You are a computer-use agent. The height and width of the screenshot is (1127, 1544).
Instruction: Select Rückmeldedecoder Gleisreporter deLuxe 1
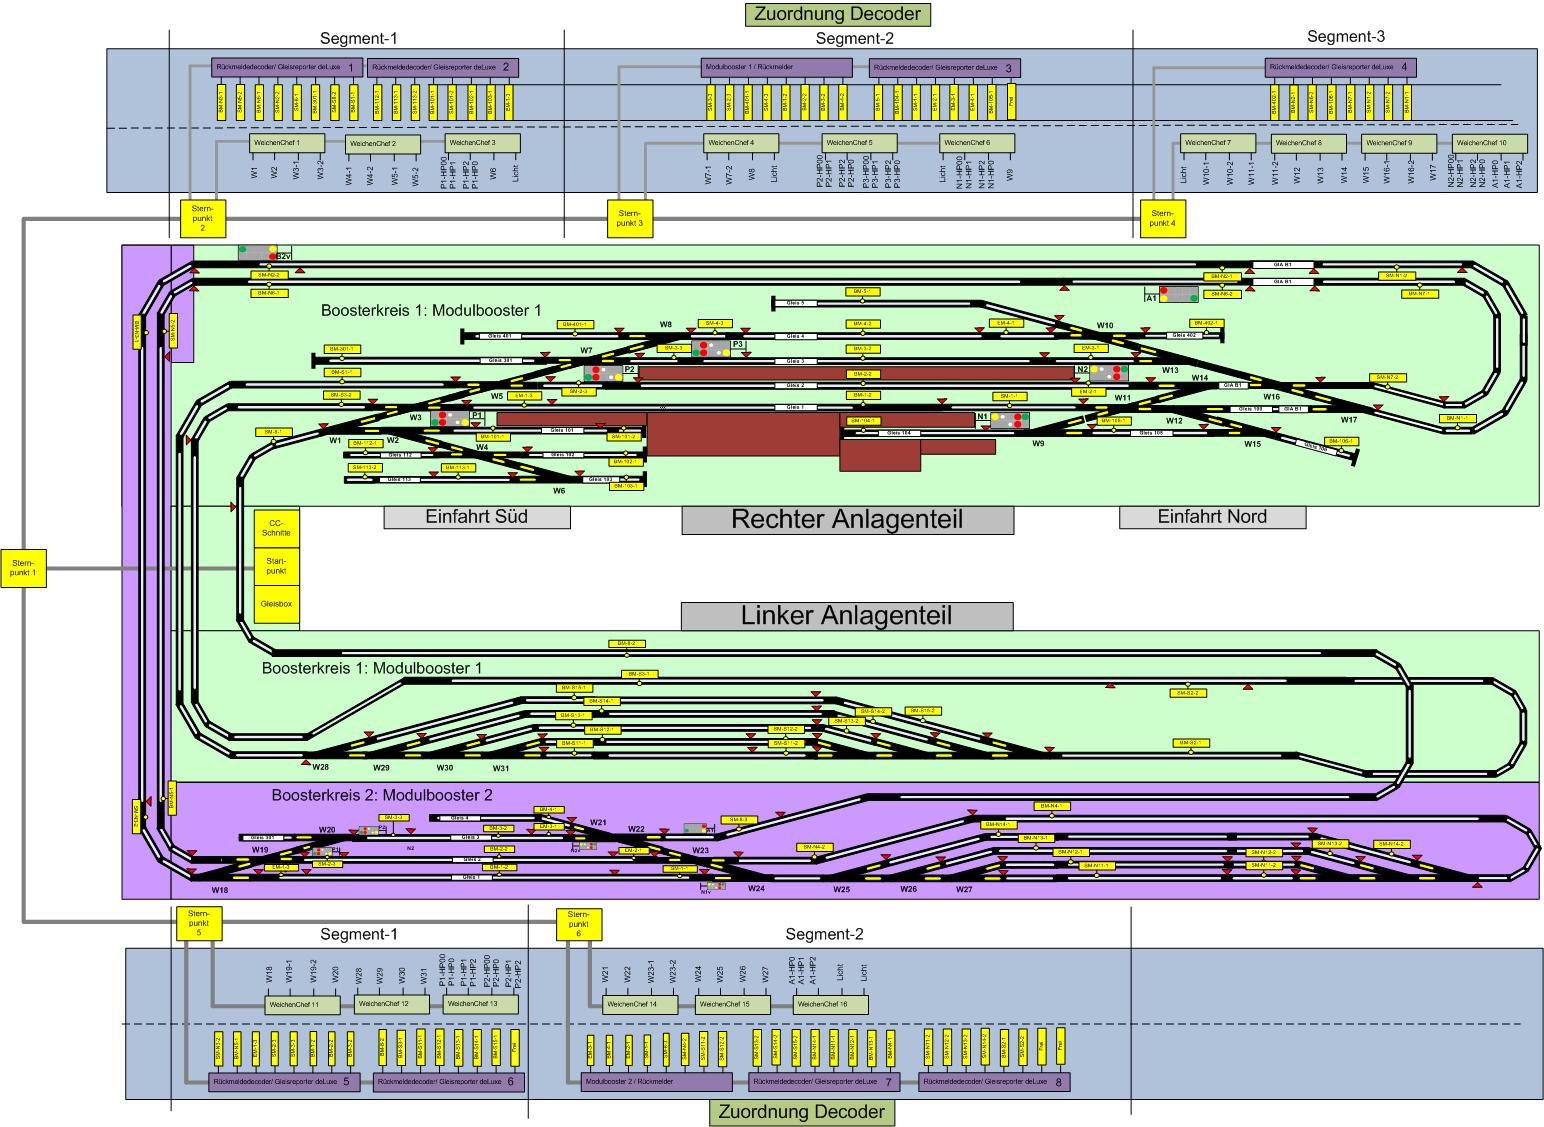click(x=286, y=67)
